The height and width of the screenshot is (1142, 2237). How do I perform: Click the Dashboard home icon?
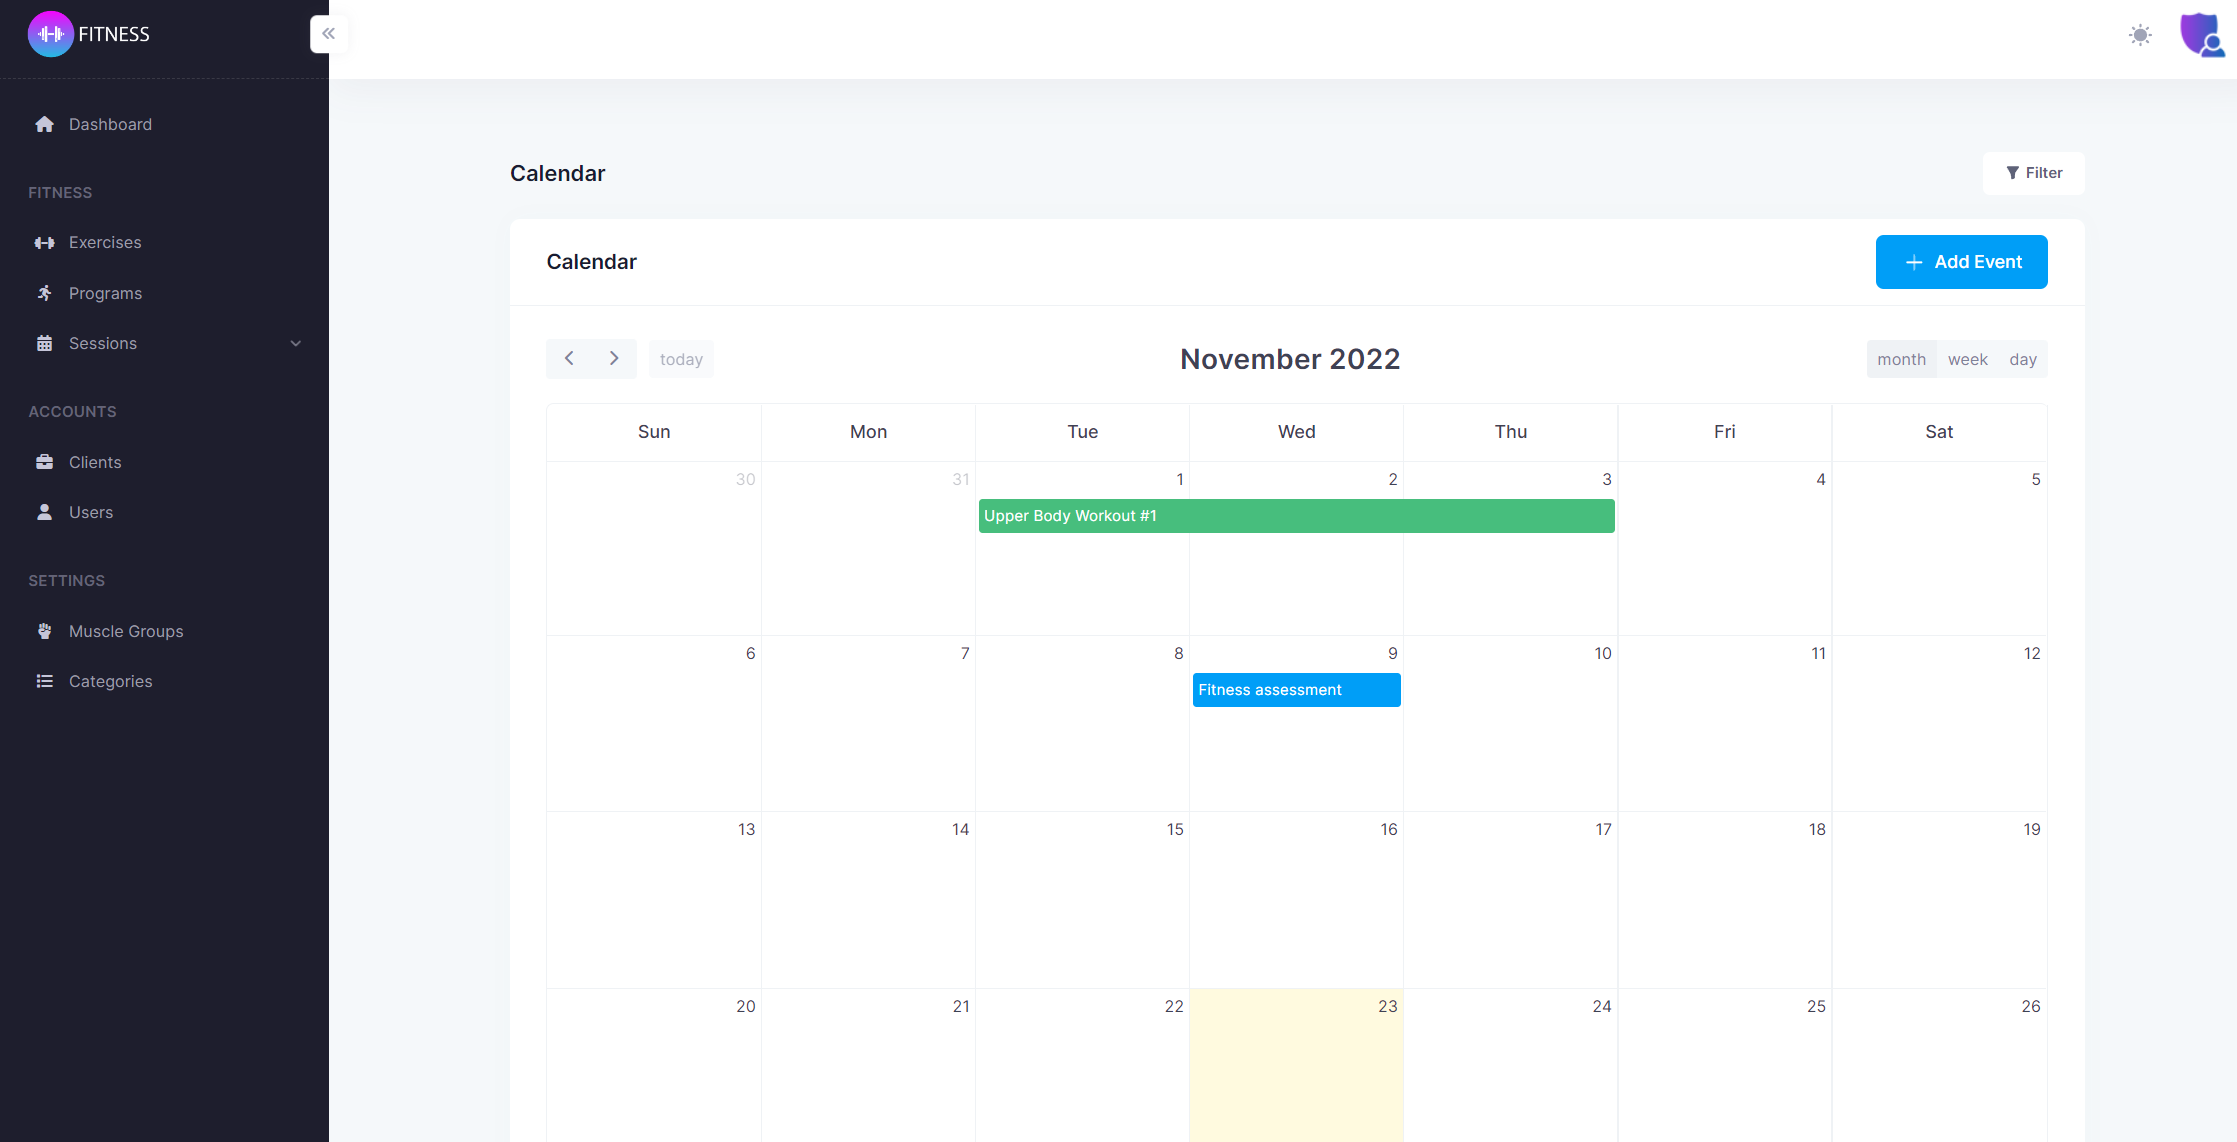(44, 124)
